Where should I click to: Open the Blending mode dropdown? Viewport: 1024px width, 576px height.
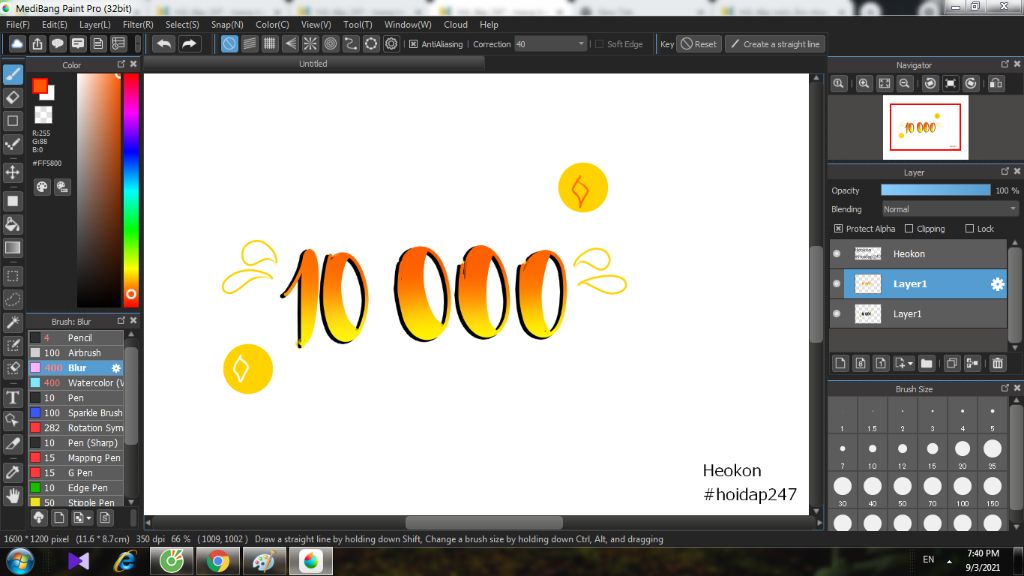point(950,210)
